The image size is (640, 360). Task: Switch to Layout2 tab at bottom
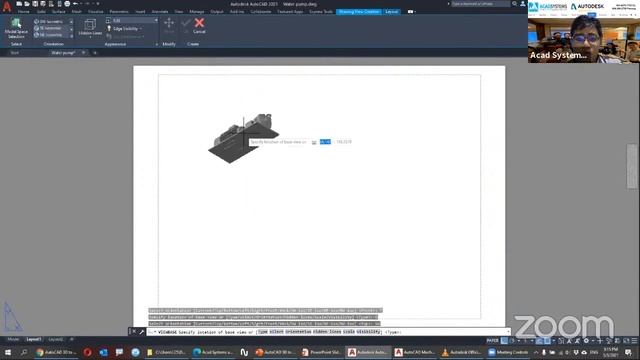pos(56,339)
